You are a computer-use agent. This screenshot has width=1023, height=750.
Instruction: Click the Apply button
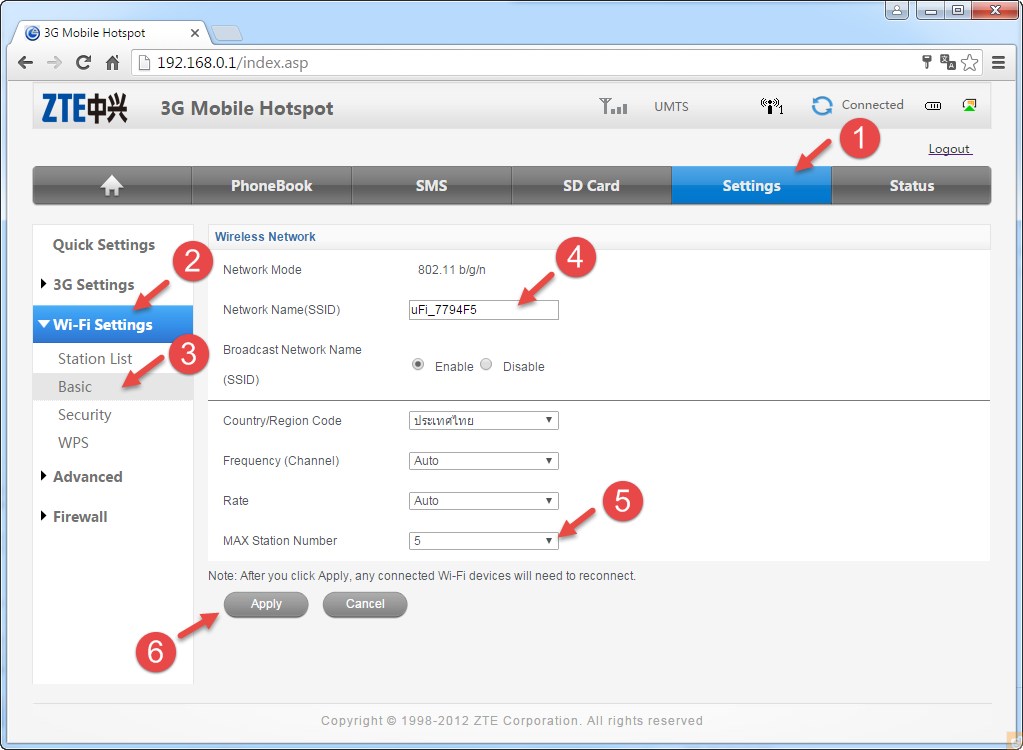coord(266,604)
